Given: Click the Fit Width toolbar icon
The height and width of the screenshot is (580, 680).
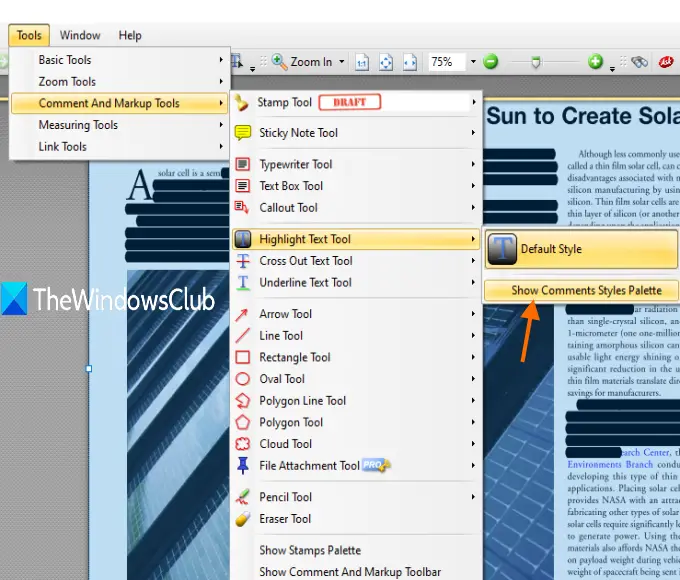Looking at the screenshot, I should (x=410, y=62).
